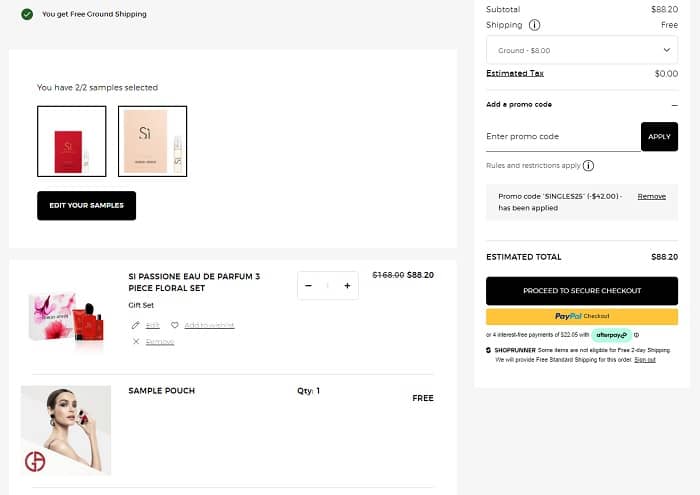Viewport: 700px width, 495px height.
Task: Collapse the Add a promo code section
Action: (674, 104)
